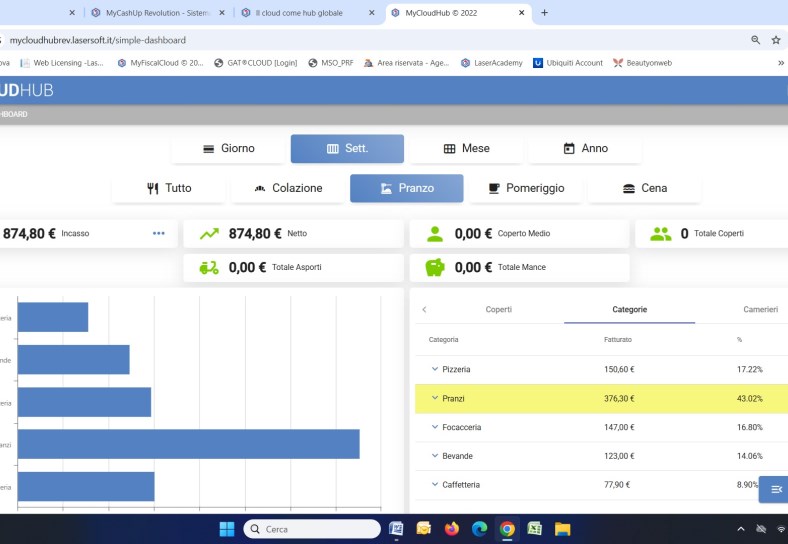
Task: Click the Anno period button
Action: 585,149
